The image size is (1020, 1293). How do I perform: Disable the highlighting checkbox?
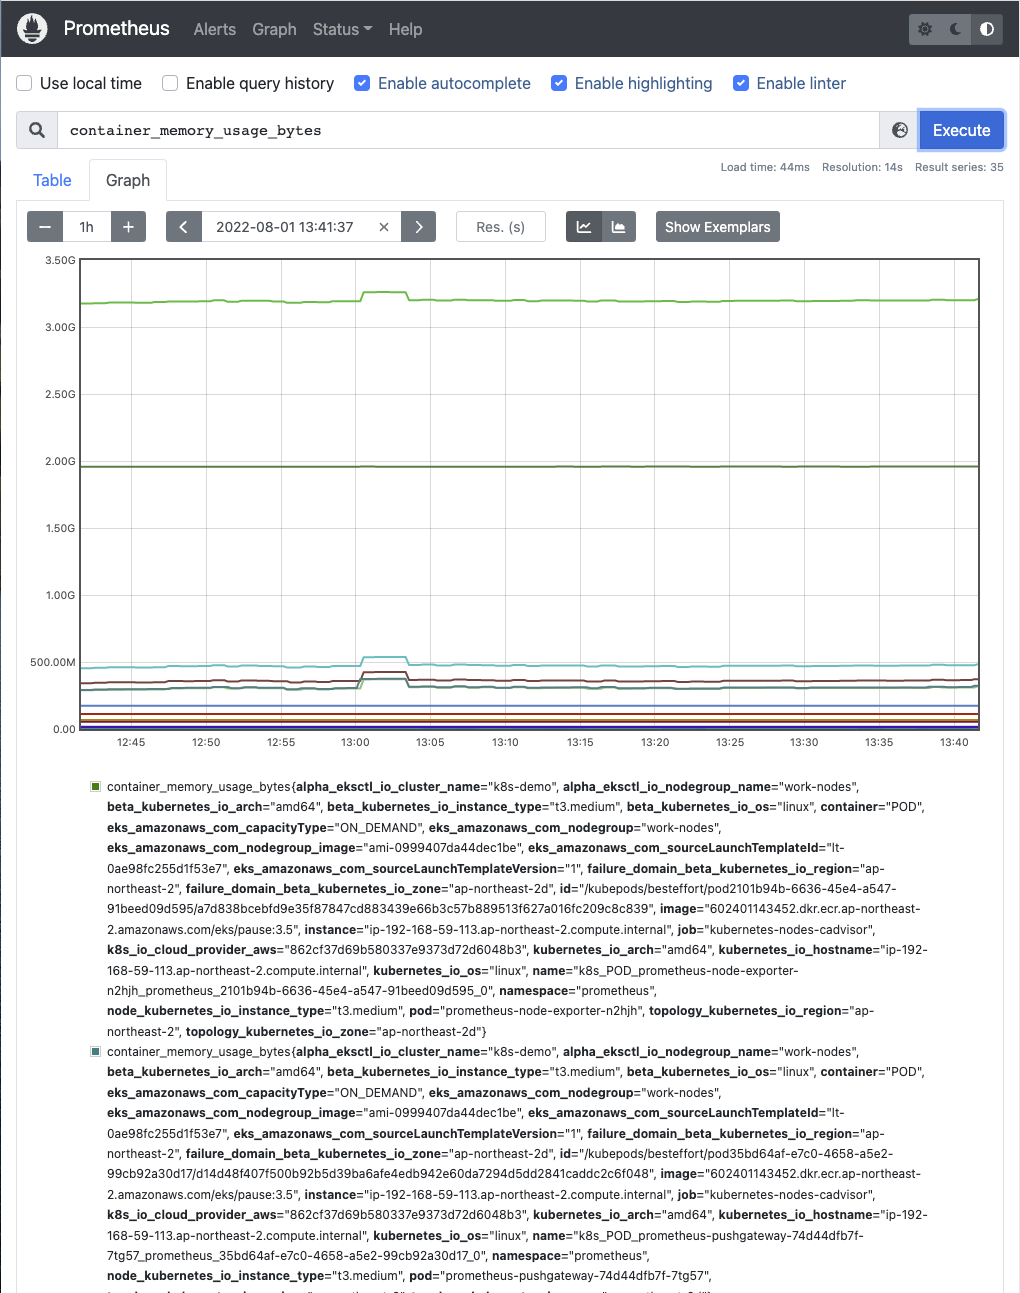coord(559,83)
